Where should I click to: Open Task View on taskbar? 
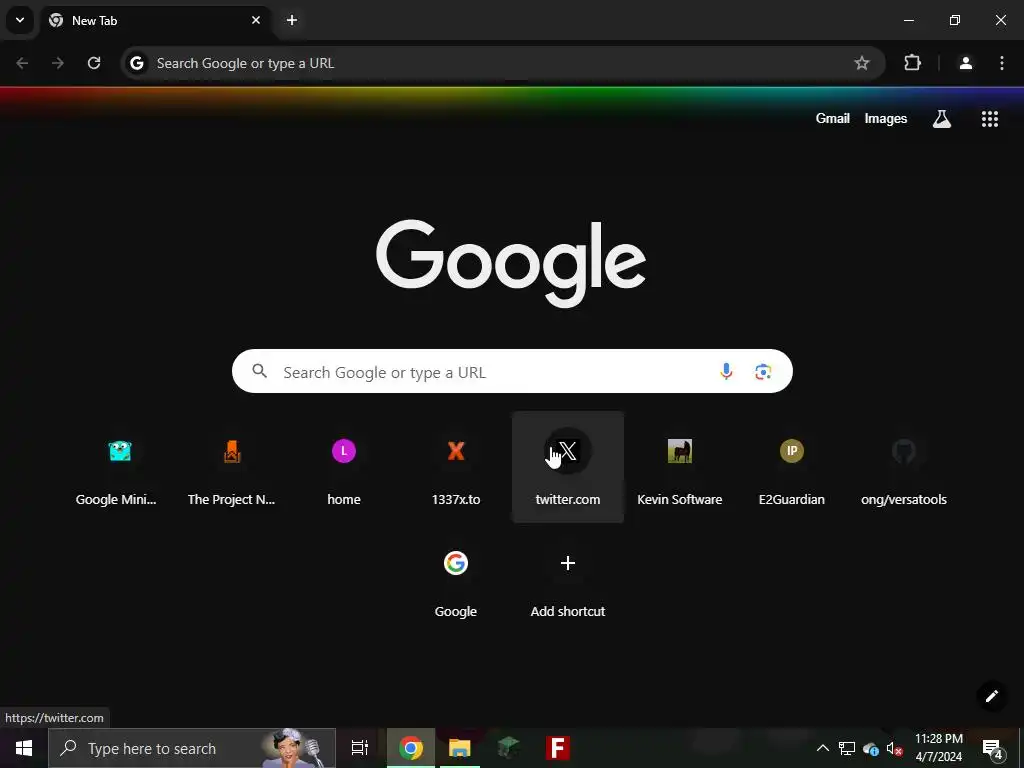point(360,748)
